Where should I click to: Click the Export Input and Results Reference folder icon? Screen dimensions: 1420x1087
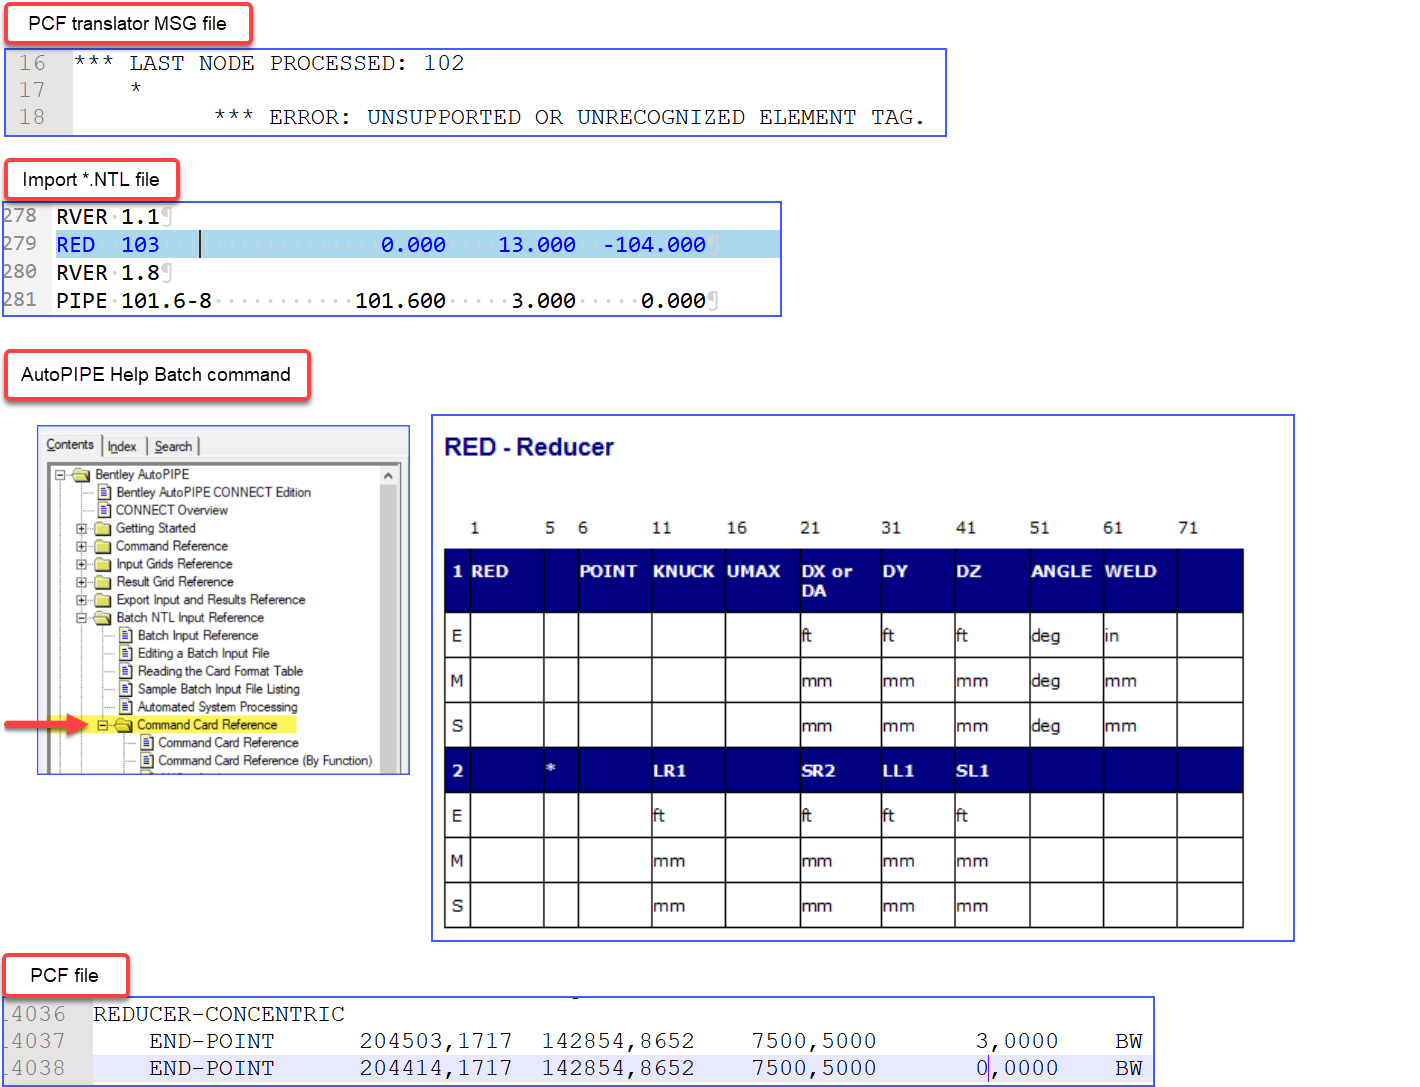tap(103, 600)
